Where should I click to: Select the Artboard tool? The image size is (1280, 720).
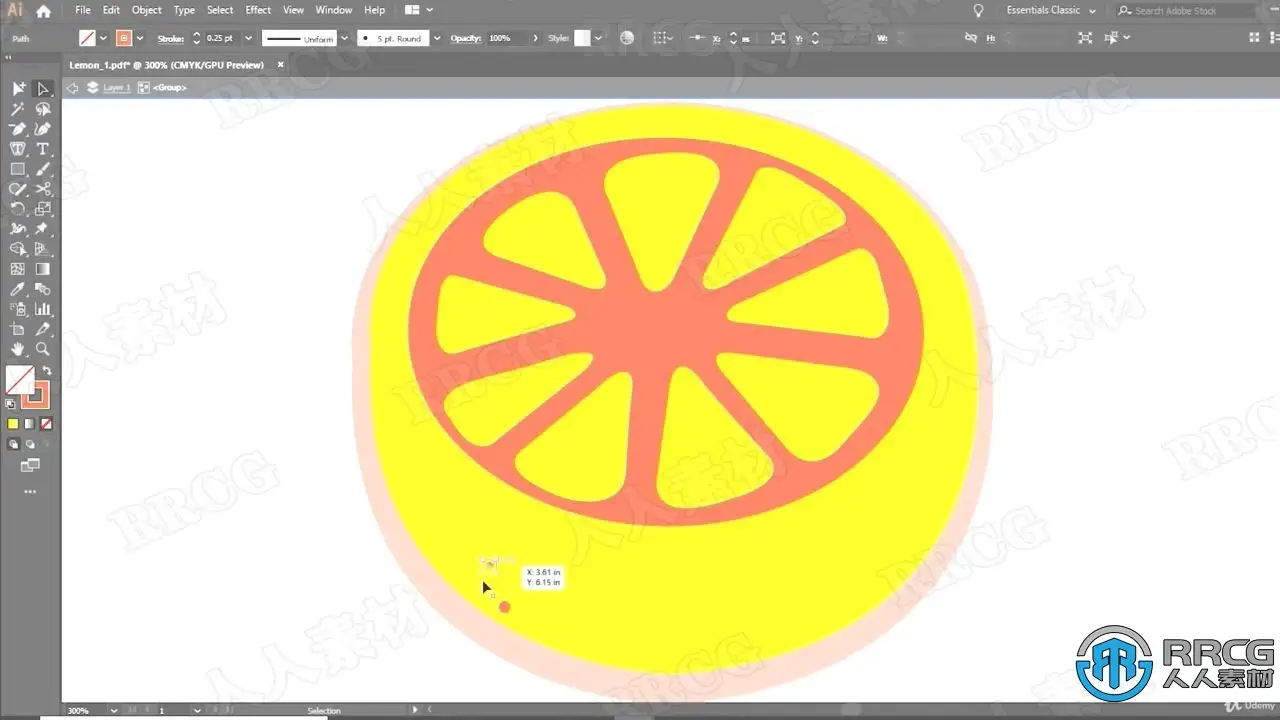(18, 329)
